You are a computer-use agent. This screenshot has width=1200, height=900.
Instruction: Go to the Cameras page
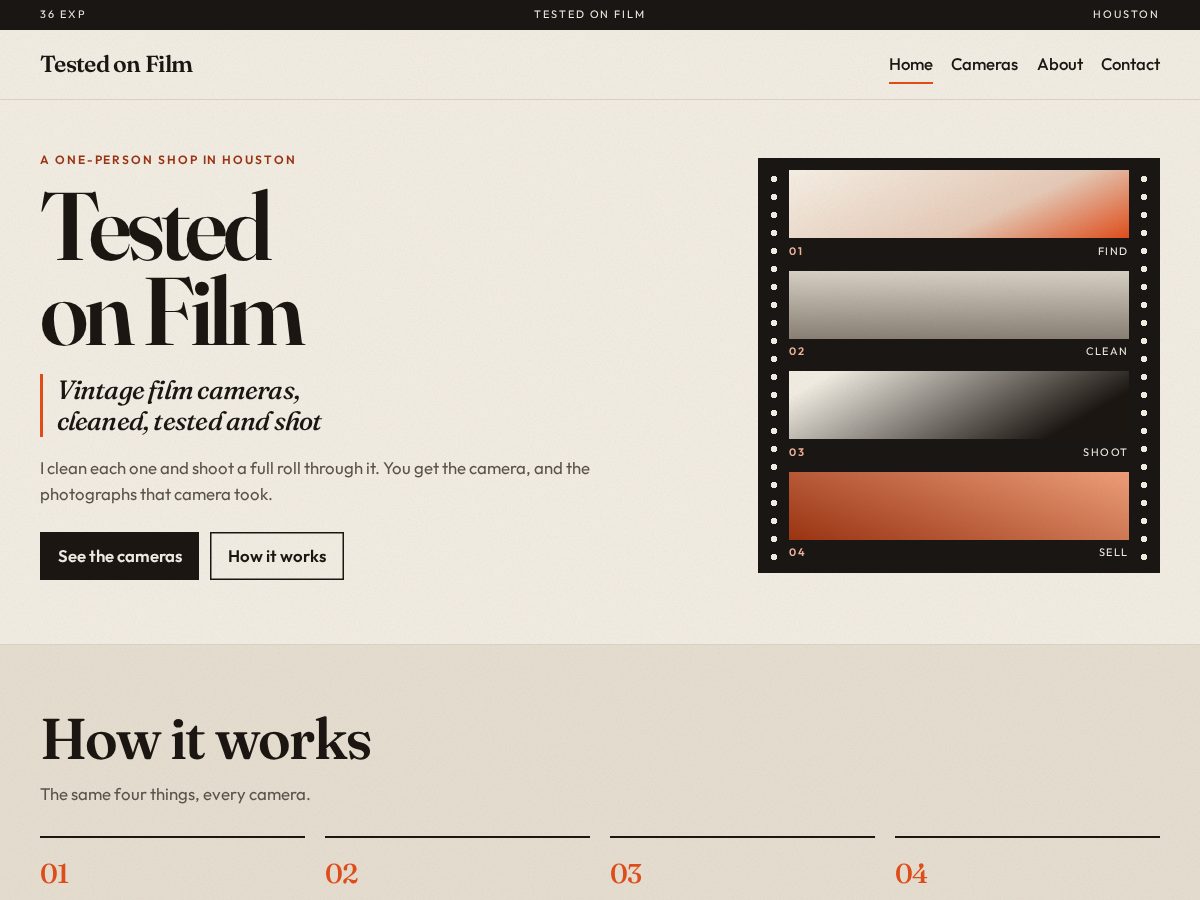point(984,65)
